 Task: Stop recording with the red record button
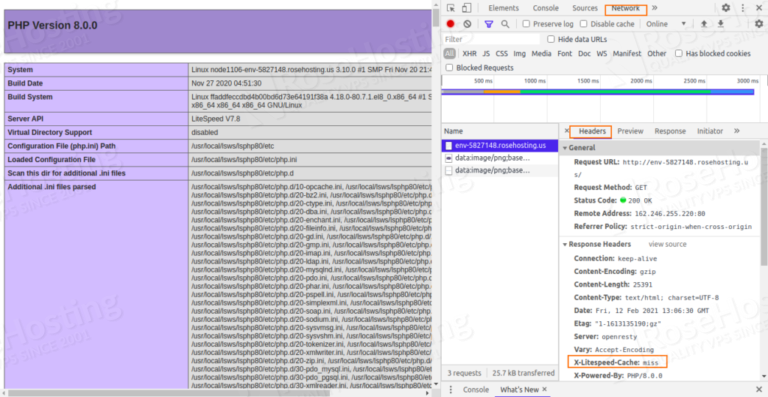click(x=451, y=24)
